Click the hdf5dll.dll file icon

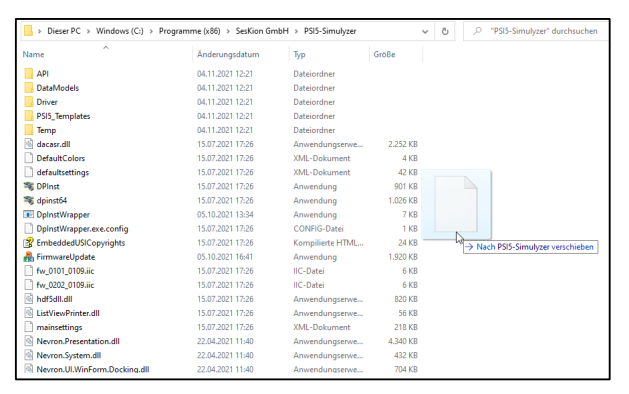click(28, 299)
